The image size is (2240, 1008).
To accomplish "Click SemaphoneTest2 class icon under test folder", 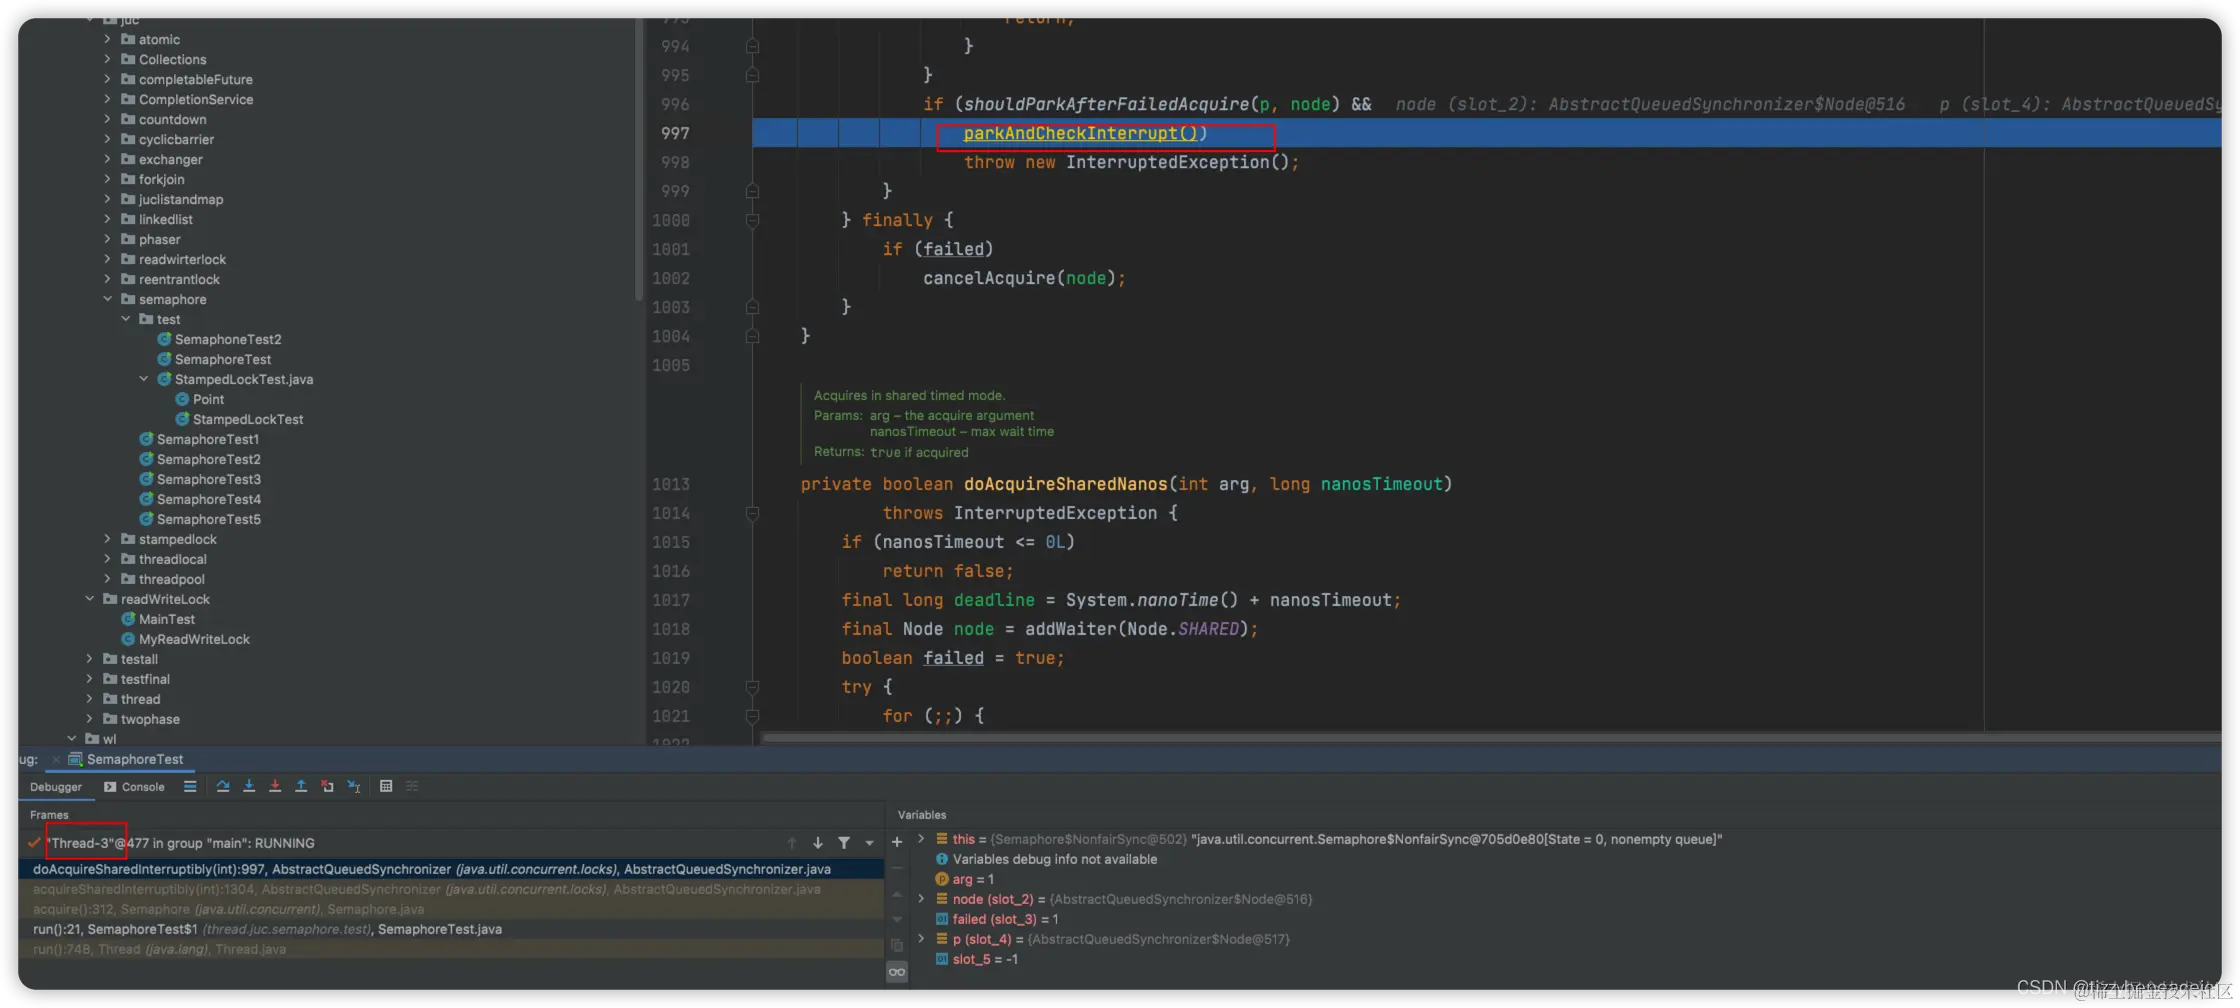I will coord(164,339).
